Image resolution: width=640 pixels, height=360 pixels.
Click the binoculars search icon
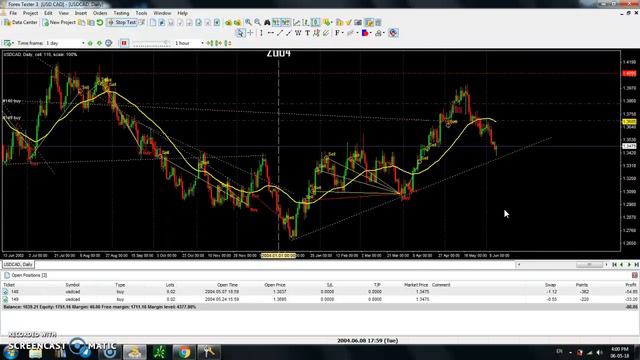pos(267,22)
